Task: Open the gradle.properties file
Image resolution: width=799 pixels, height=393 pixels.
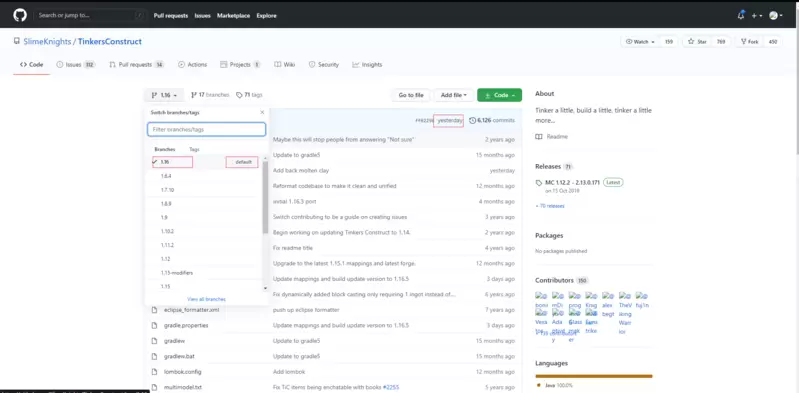Action: click(186, 325)
